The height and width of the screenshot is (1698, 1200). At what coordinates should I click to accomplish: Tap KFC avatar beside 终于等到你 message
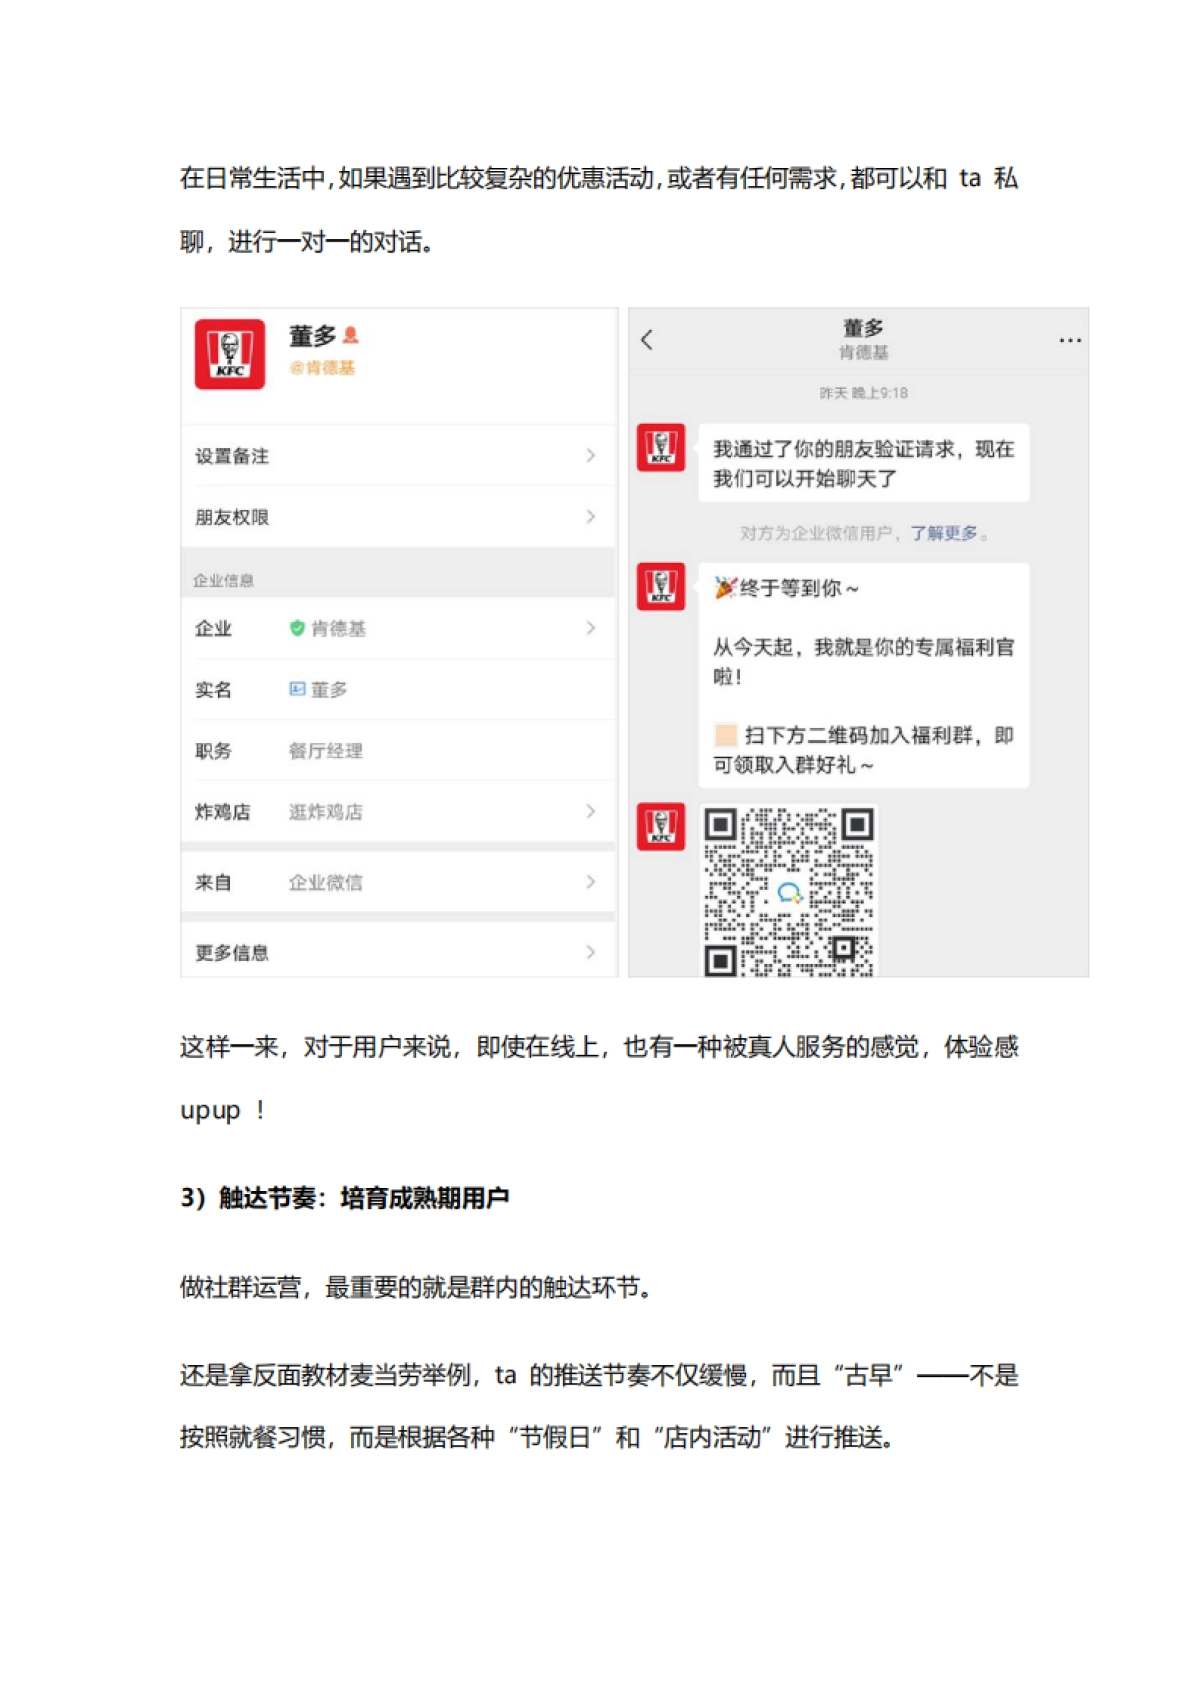(661, 586)
